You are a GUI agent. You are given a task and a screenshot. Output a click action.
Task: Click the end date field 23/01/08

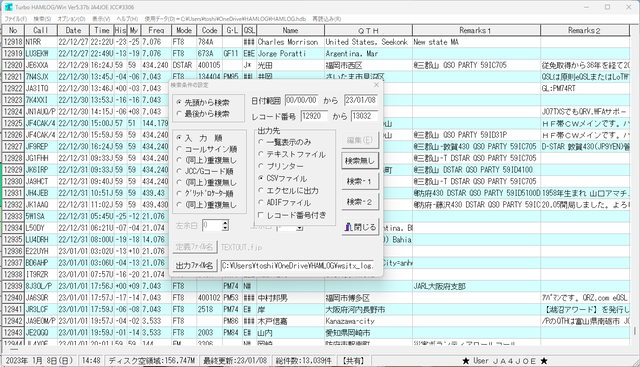[361, 100]
